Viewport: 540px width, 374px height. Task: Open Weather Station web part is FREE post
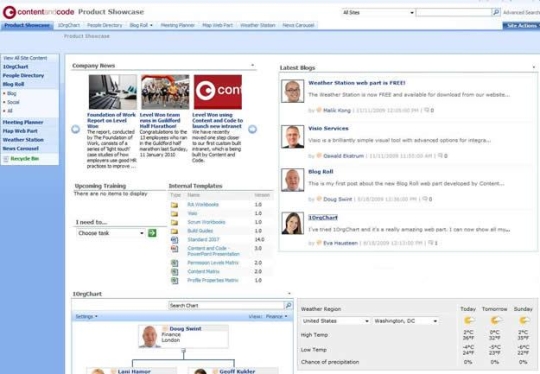point(357,83)
